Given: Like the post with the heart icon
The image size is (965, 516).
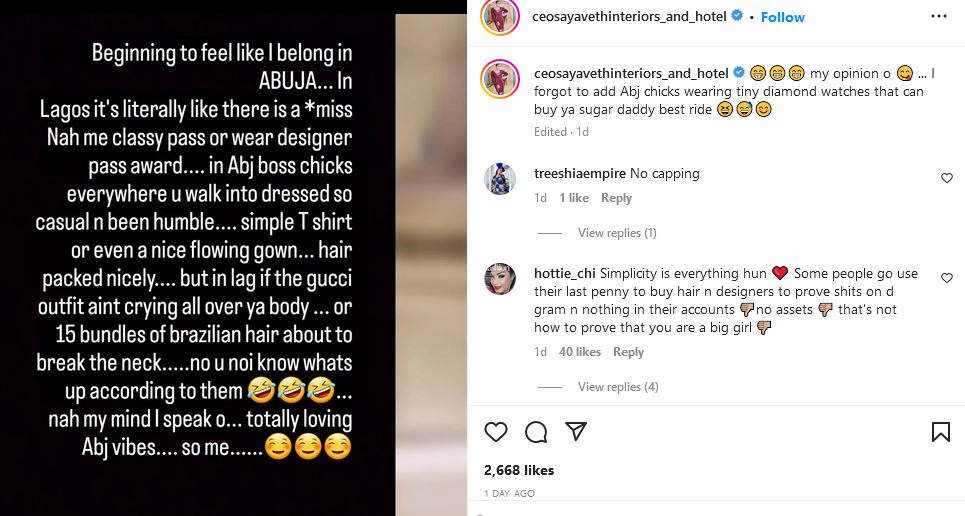Looking at the screenshot, I should click(x=496, y=432).
